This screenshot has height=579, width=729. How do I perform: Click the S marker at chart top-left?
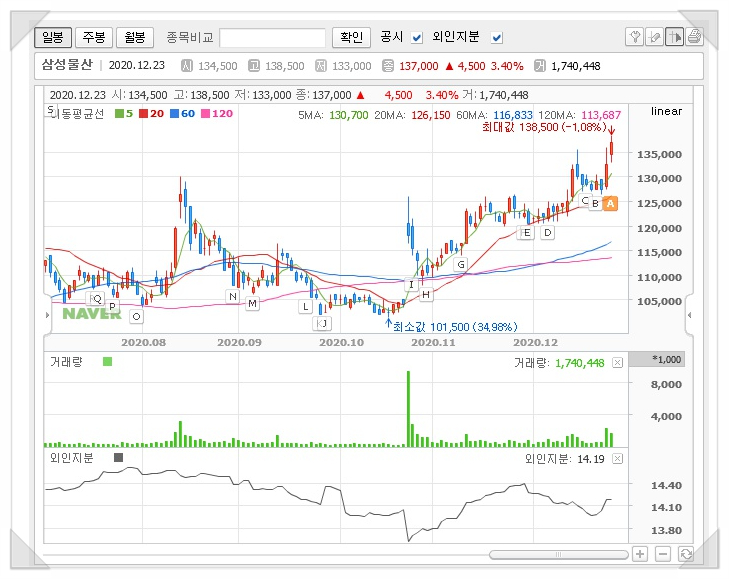(x=50, y=110)
